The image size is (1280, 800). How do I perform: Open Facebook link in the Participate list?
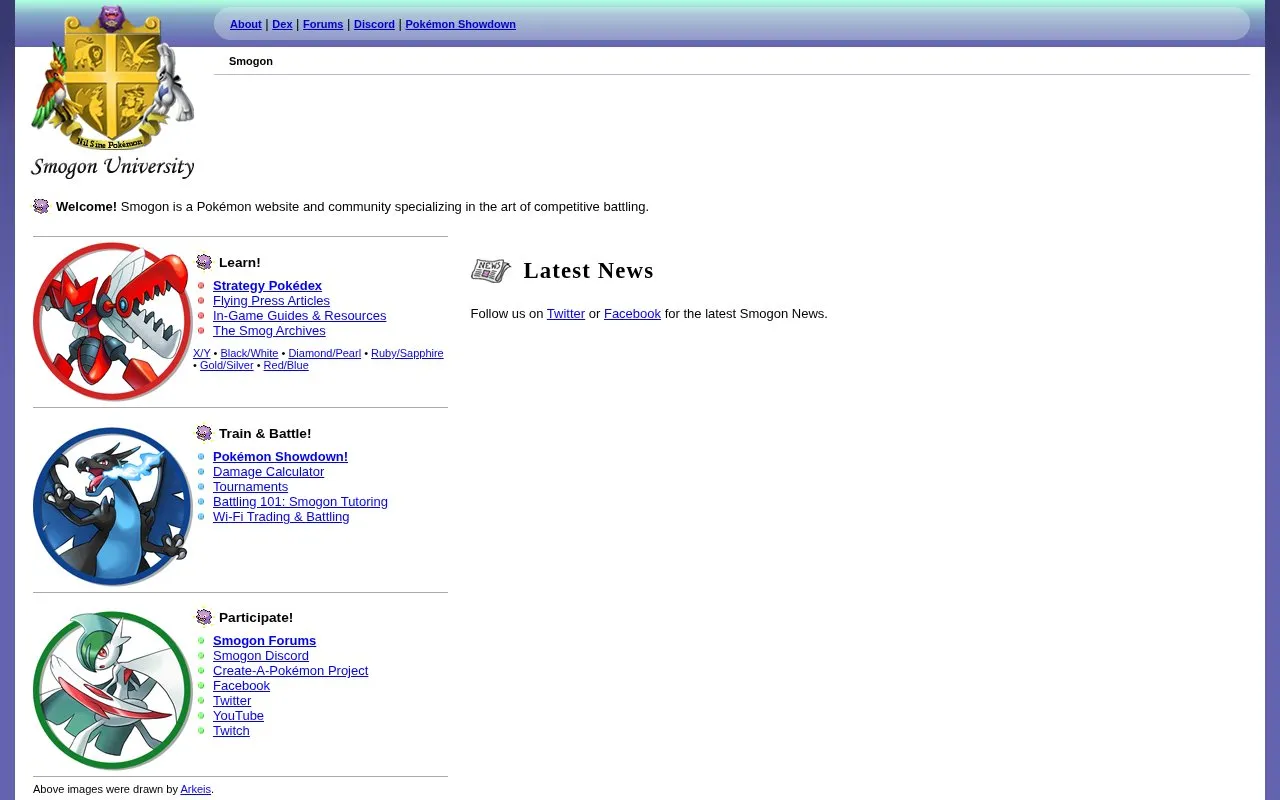pyautogui.click(x=241, y=685)
